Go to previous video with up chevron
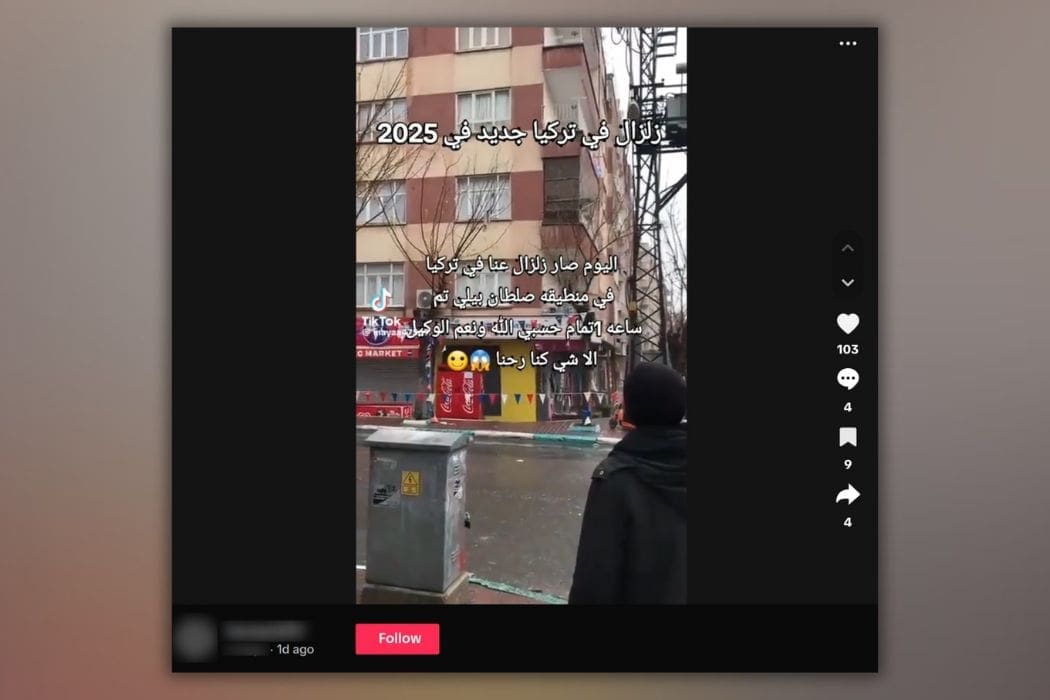Image resolution: width=1050 pixels, height=700 pixels. pyautogui.click(x=847, y=248)
